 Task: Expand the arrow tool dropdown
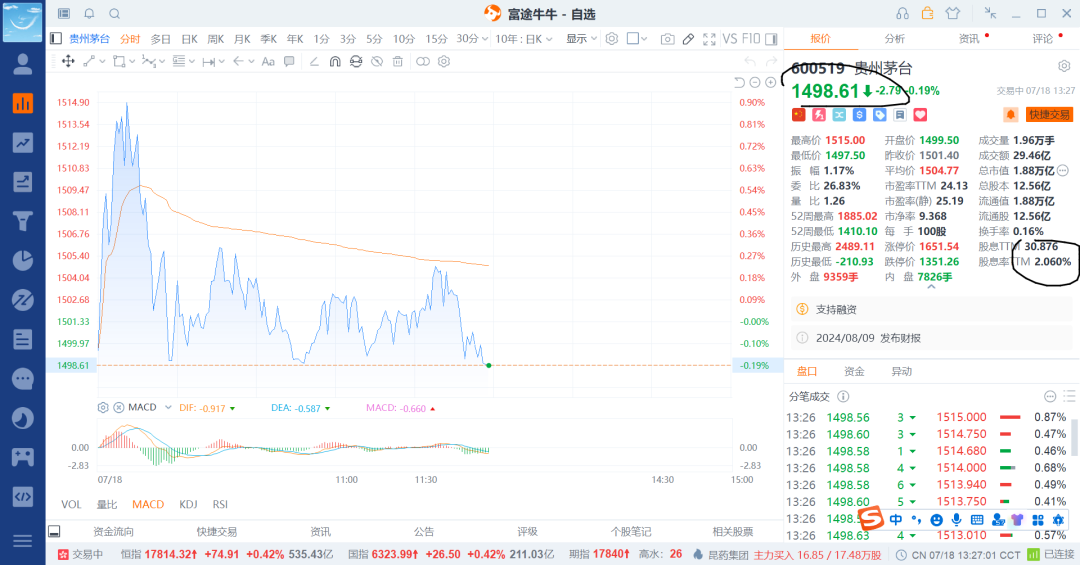(251, 61)
